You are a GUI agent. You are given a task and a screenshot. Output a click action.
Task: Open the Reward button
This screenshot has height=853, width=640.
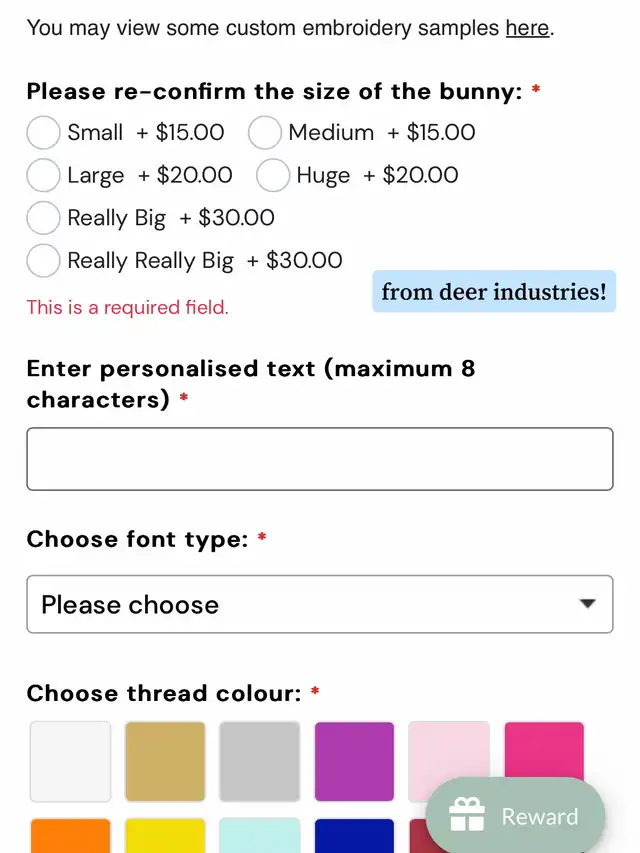pyautogui.click(x=516, y=816)
